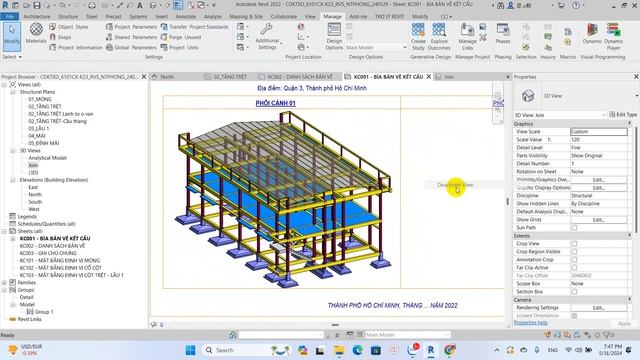The height and width of the screenshot is (360, 640).
Task: Click Transfer Project Standards
Action: point(194,27)
